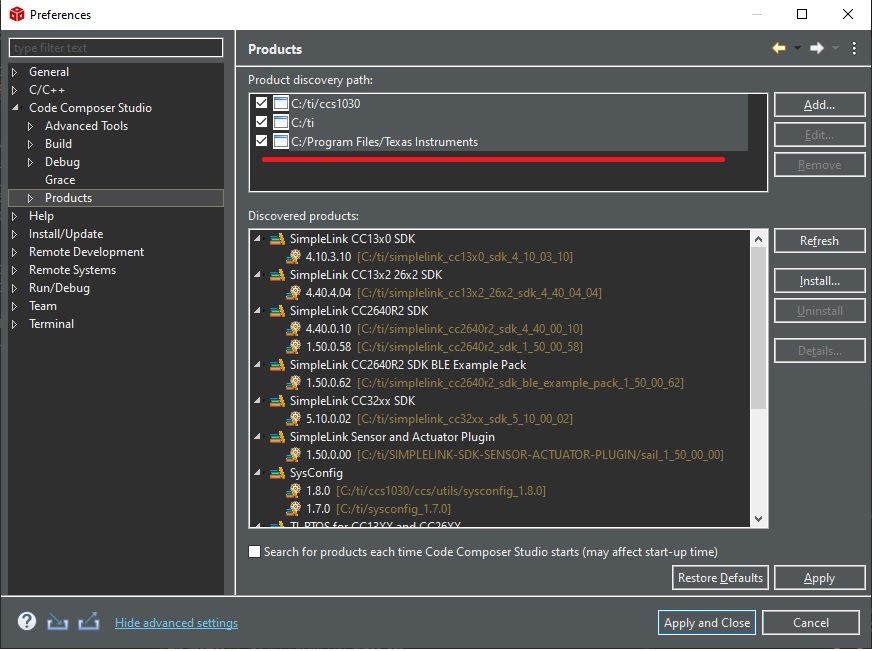This screenshot has height=651, width=872.
Task: Collapse the SysConfig product entry
Action: 257,473
